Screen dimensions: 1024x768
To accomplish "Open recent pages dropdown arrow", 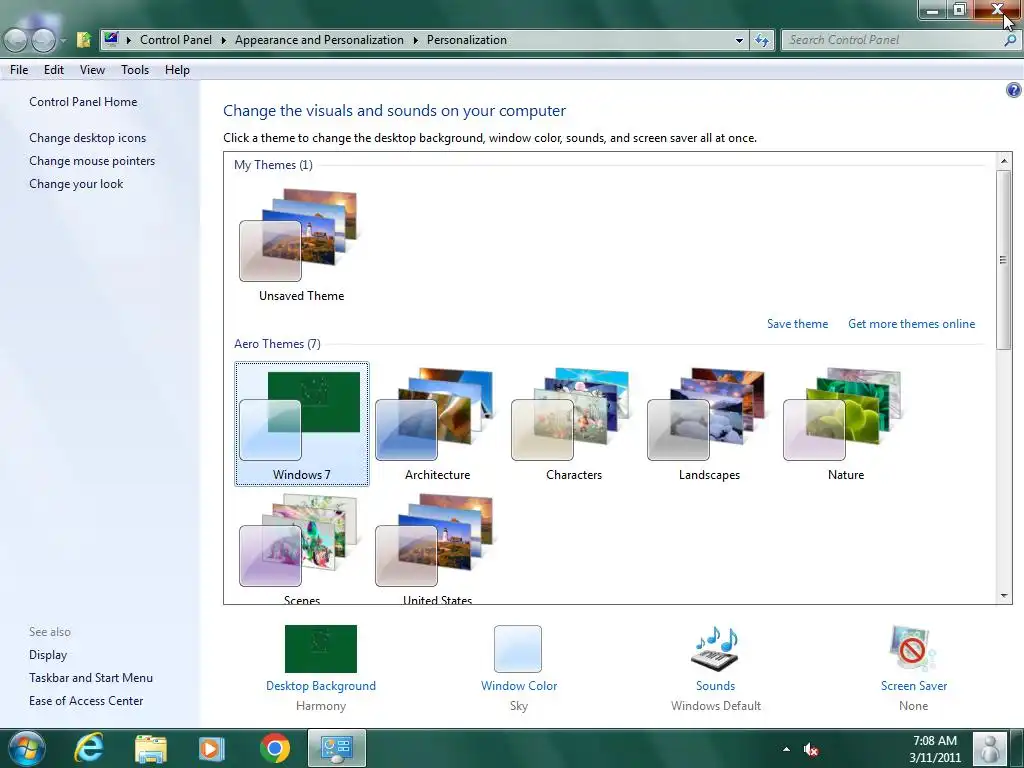I will coord(63,40).
